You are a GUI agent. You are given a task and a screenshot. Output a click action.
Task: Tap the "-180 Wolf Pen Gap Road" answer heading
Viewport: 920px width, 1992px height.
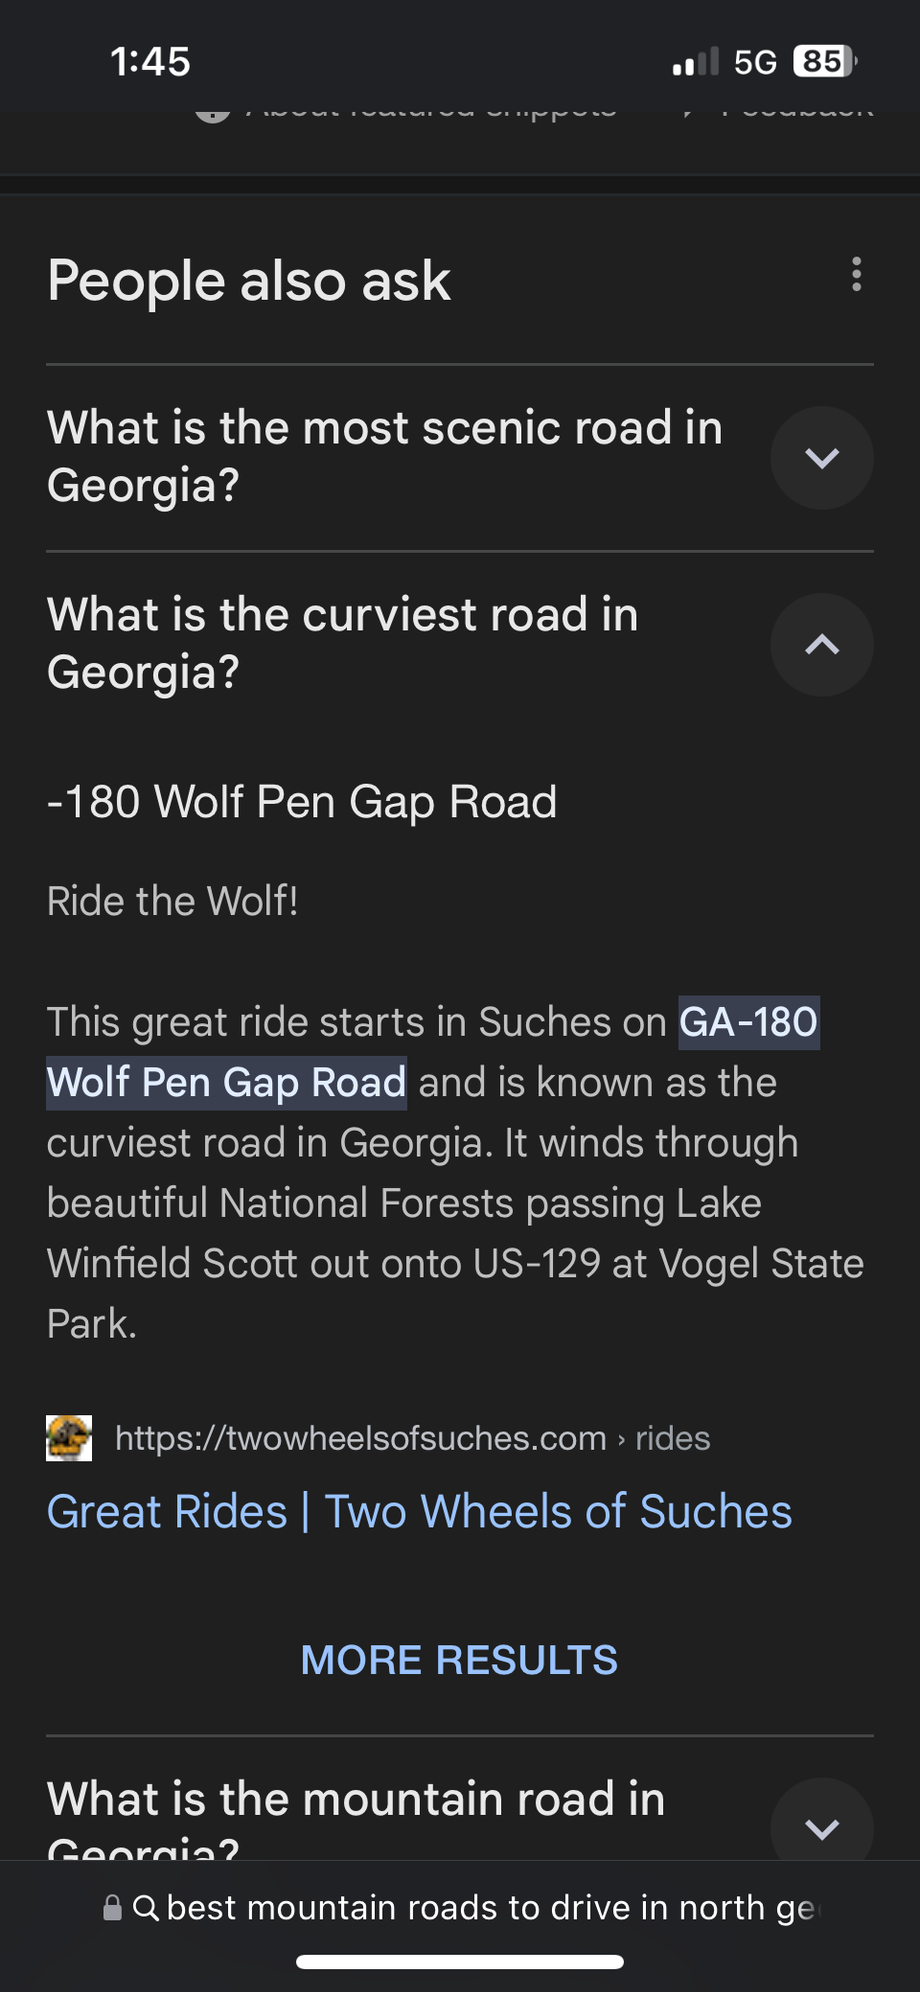(x=302, y=802)
